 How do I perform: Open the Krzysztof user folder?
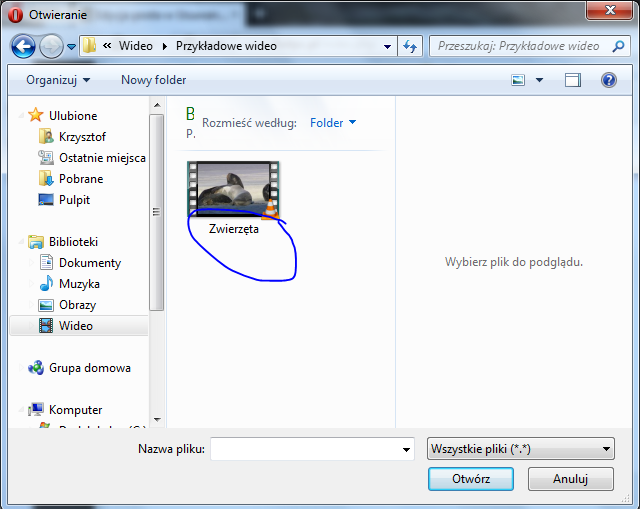[82, 137]
